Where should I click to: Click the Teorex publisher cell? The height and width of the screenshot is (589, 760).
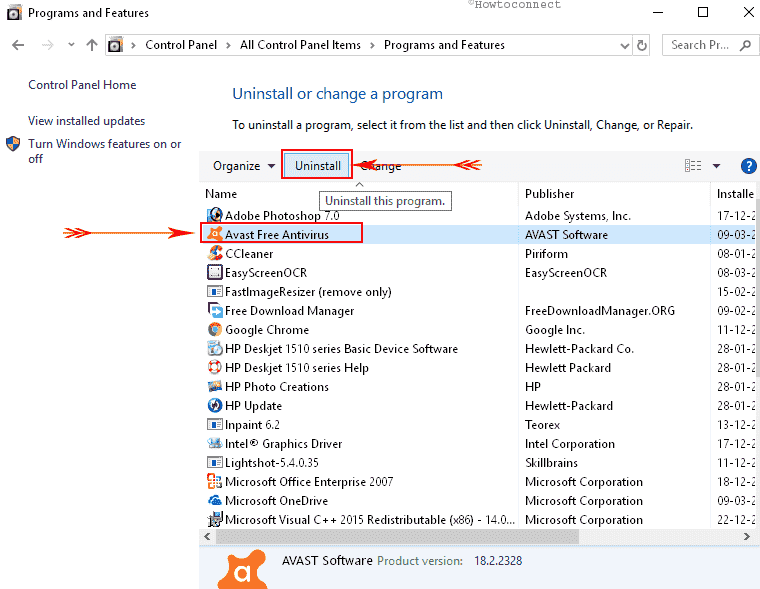[x=542, y=425]
